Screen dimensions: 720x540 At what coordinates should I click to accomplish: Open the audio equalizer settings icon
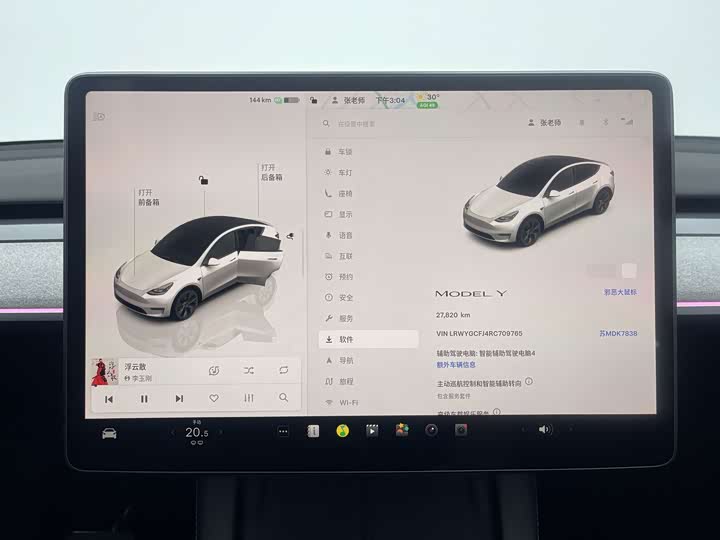pos(249,398)
